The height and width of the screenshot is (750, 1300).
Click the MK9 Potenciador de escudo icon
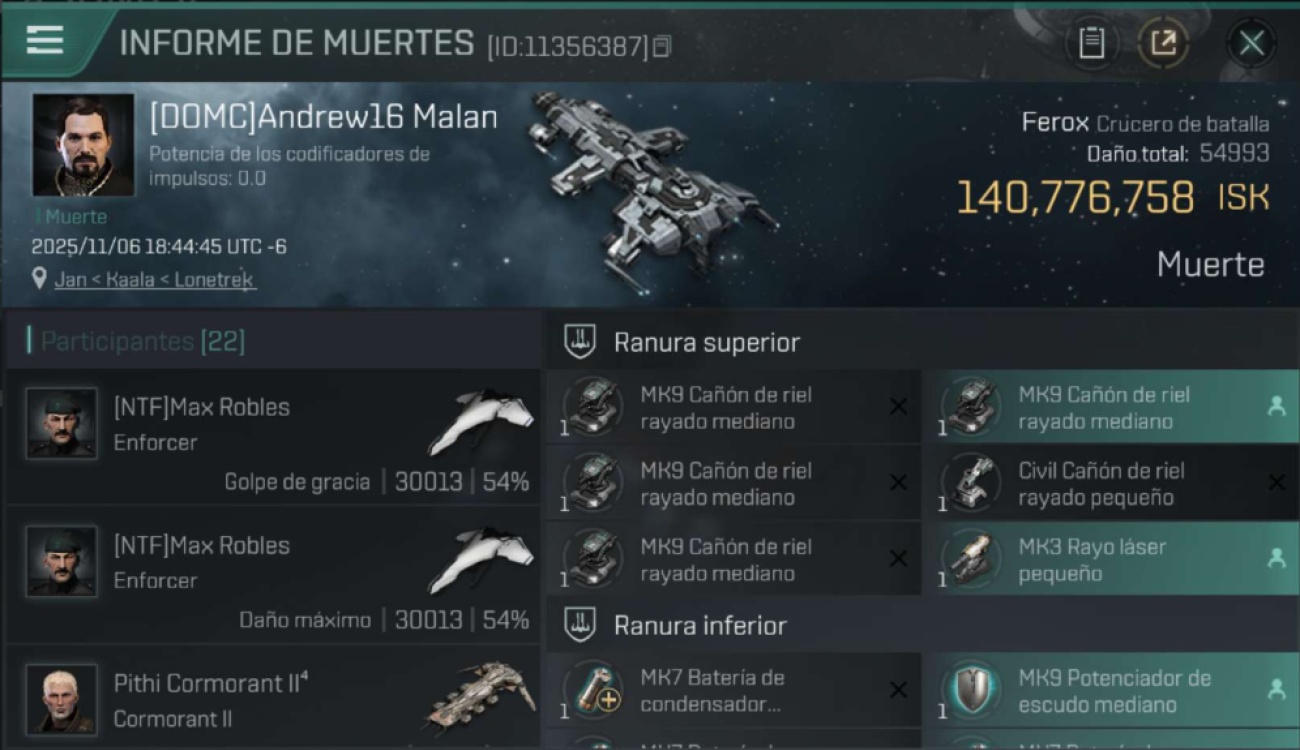[x=970, y=691]
